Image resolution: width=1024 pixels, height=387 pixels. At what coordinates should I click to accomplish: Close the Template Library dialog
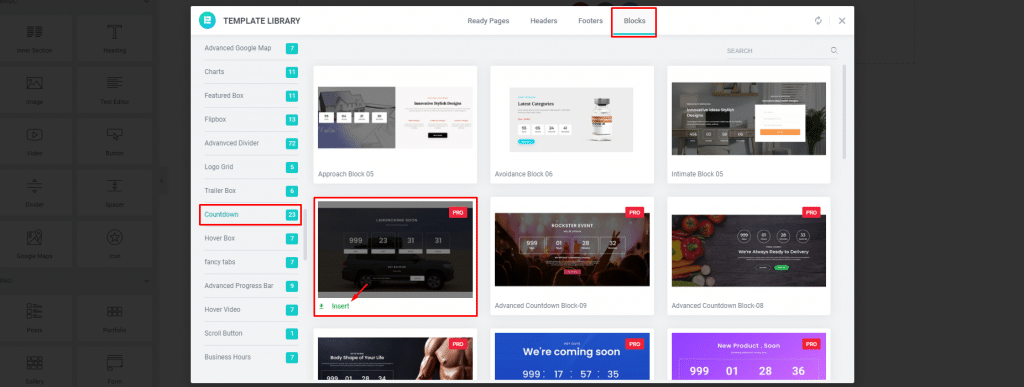[x=842, y=20]
